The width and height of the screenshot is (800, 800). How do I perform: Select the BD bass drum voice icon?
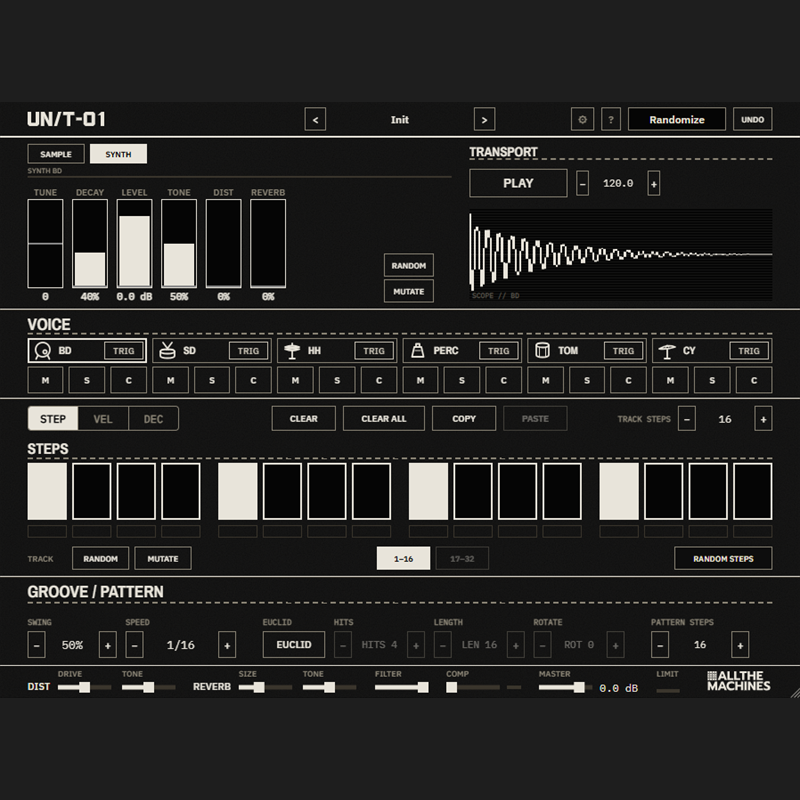click(x=42, y=351)
